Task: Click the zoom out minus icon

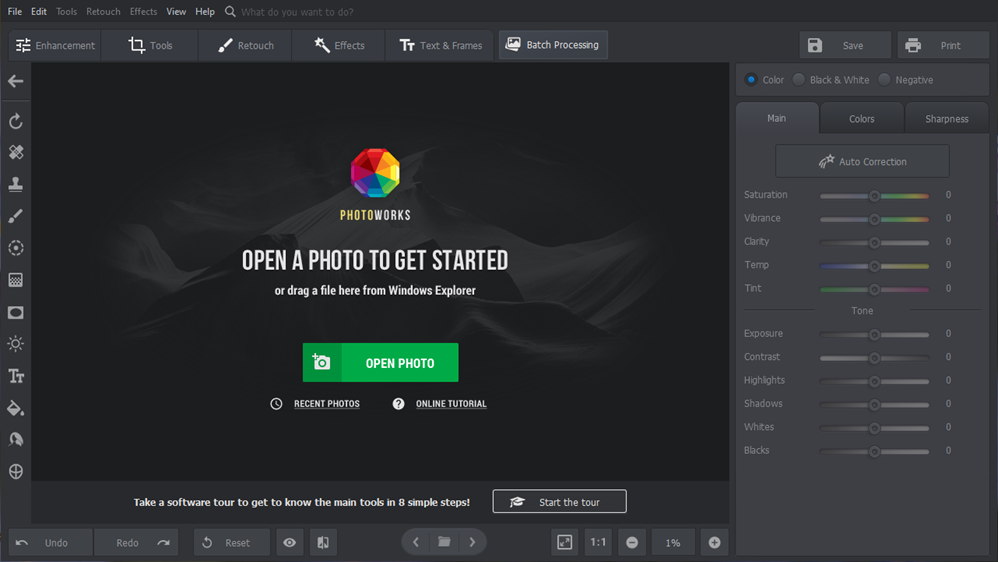Action: tap(632, 542)
